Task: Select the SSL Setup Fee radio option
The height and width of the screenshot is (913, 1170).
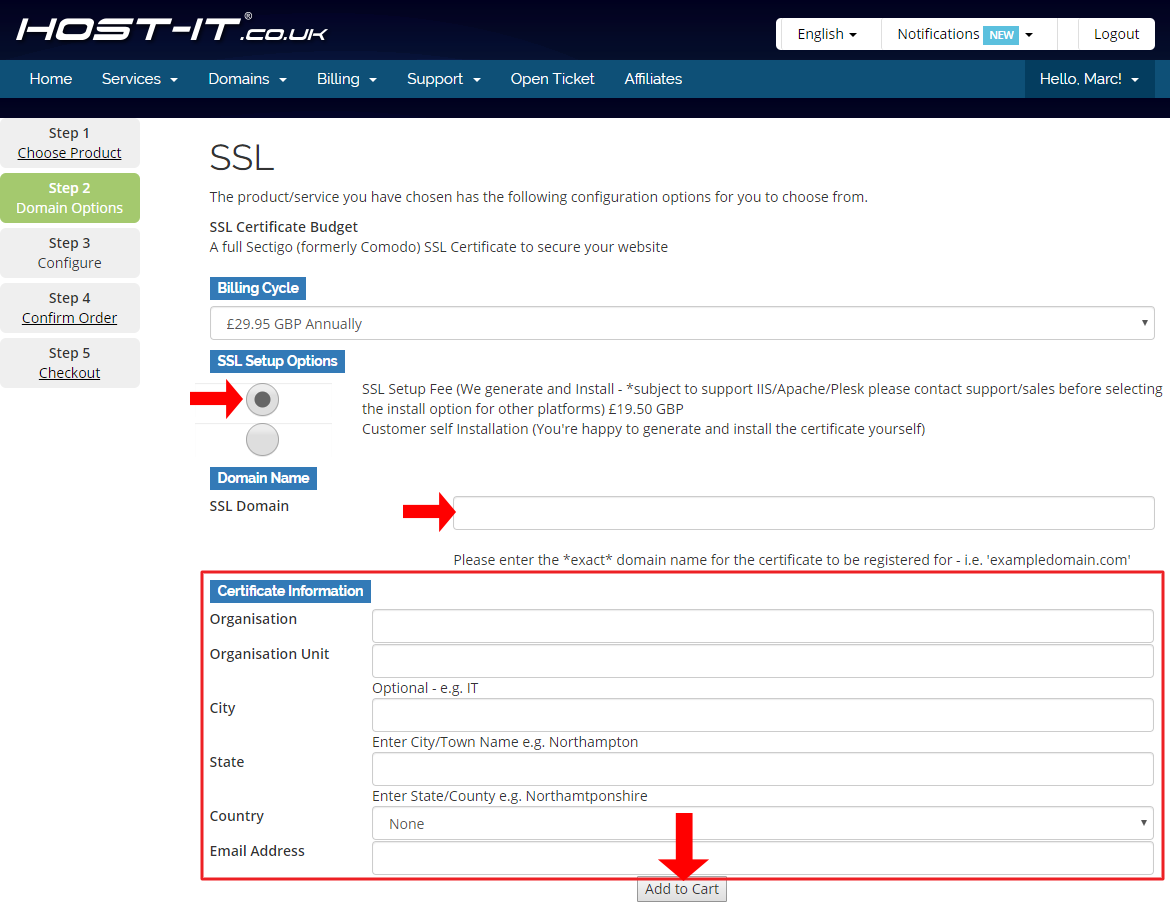Action: click(x=262, y=400)
